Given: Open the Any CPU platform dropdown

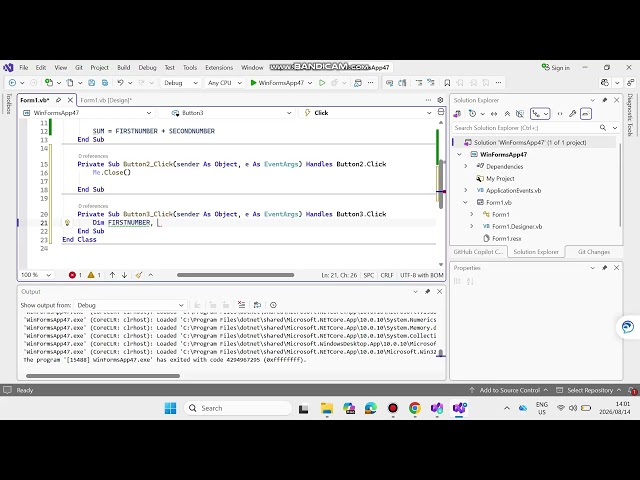Looking at the screenshot, I should click(x=224, y=83).
